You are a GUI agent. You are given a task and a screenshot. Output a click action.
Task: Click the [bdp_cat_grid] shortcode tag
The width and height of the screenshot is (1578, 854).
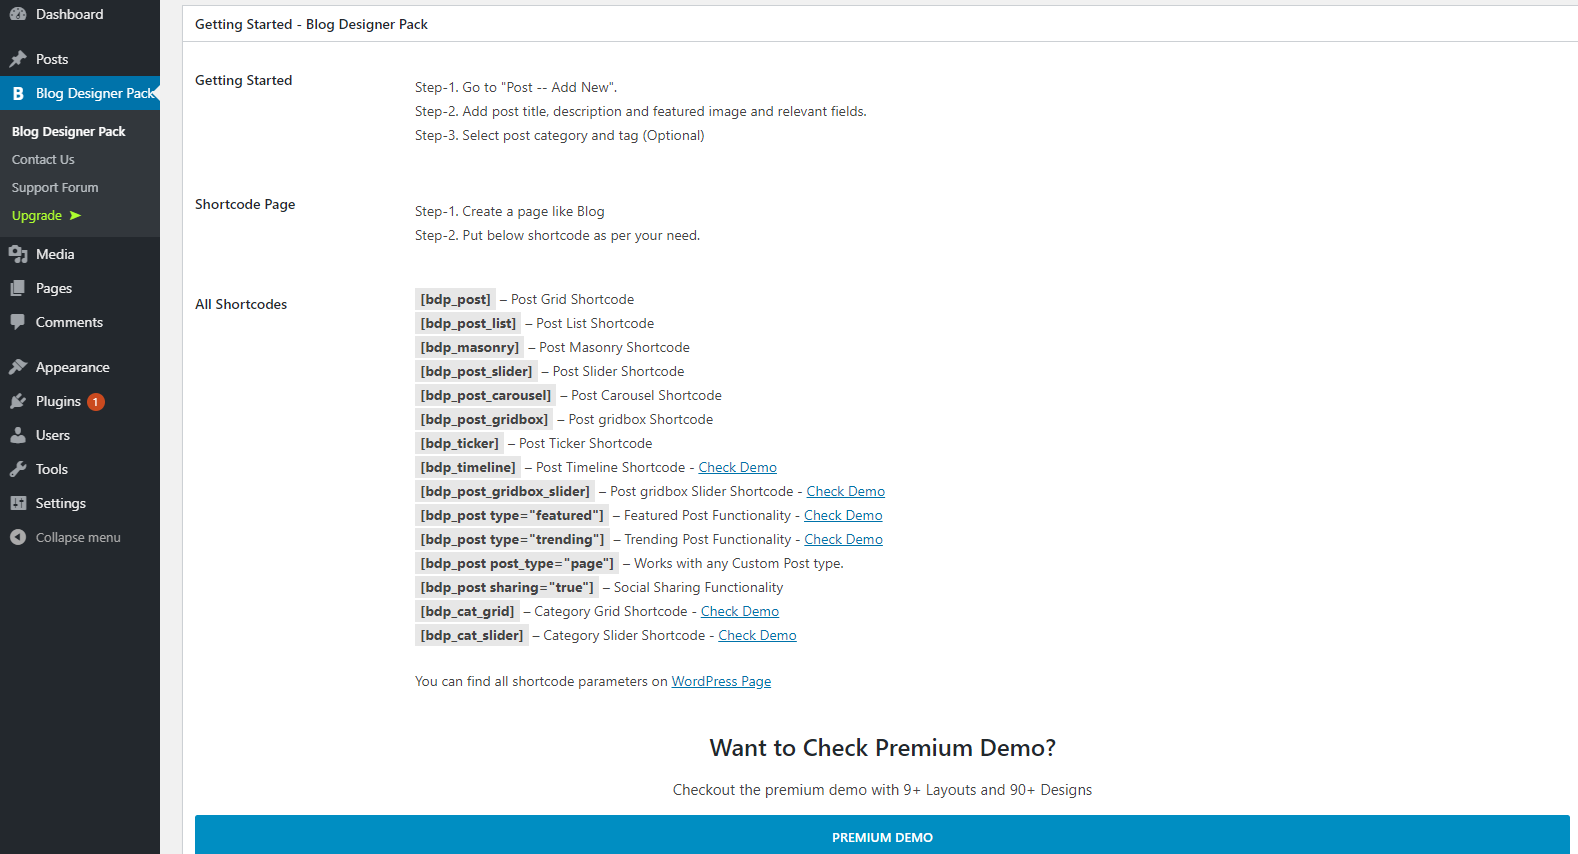pyautogui.click(x=467, y=611)
